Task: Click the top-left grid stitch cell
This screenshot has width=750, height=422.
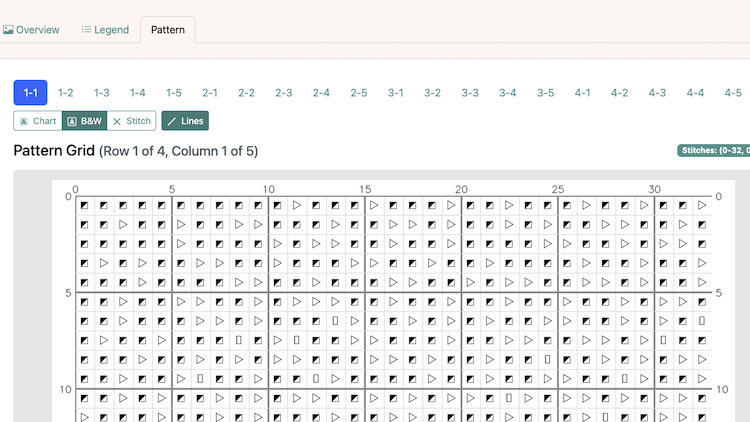Action: (85, 205)
